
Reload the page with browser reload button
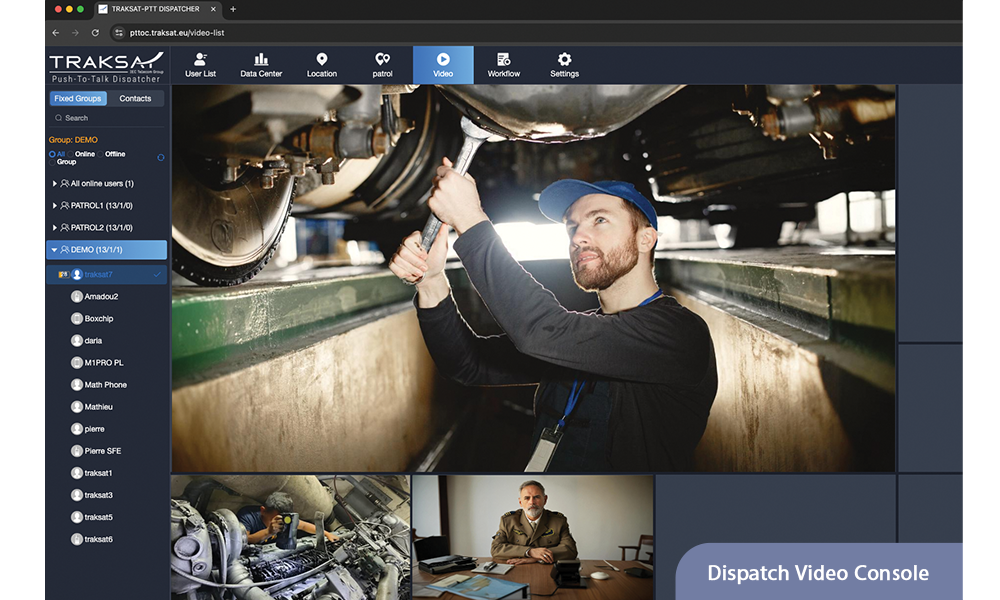[x=95, y=32]
